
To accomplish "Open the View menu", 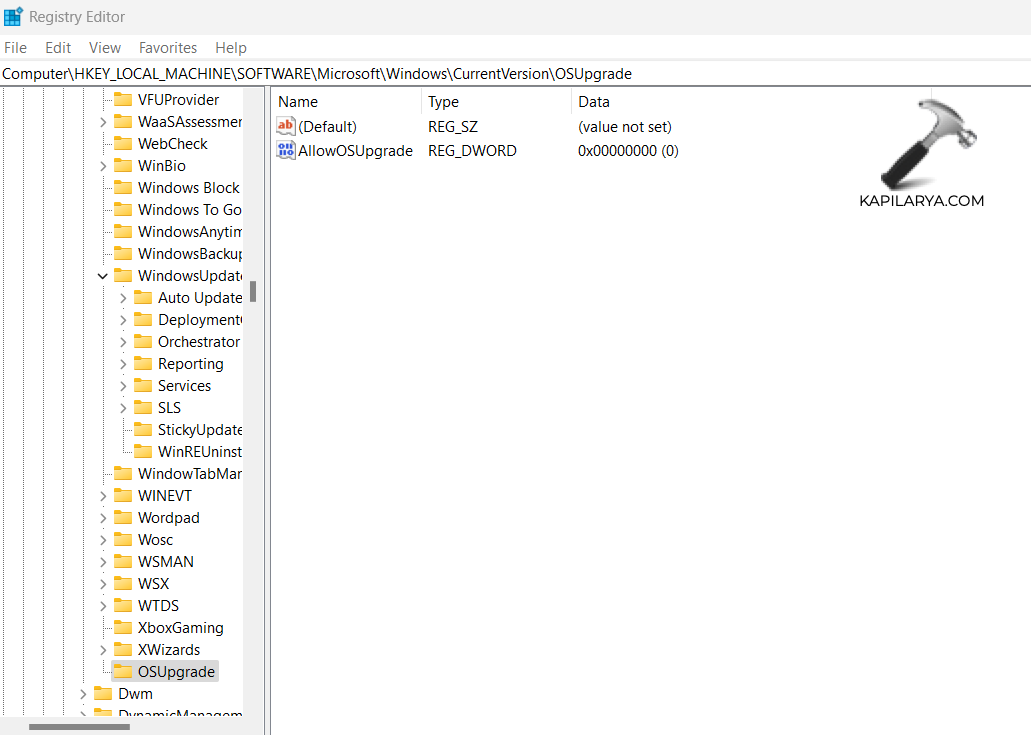I will (x=105, y=47).
